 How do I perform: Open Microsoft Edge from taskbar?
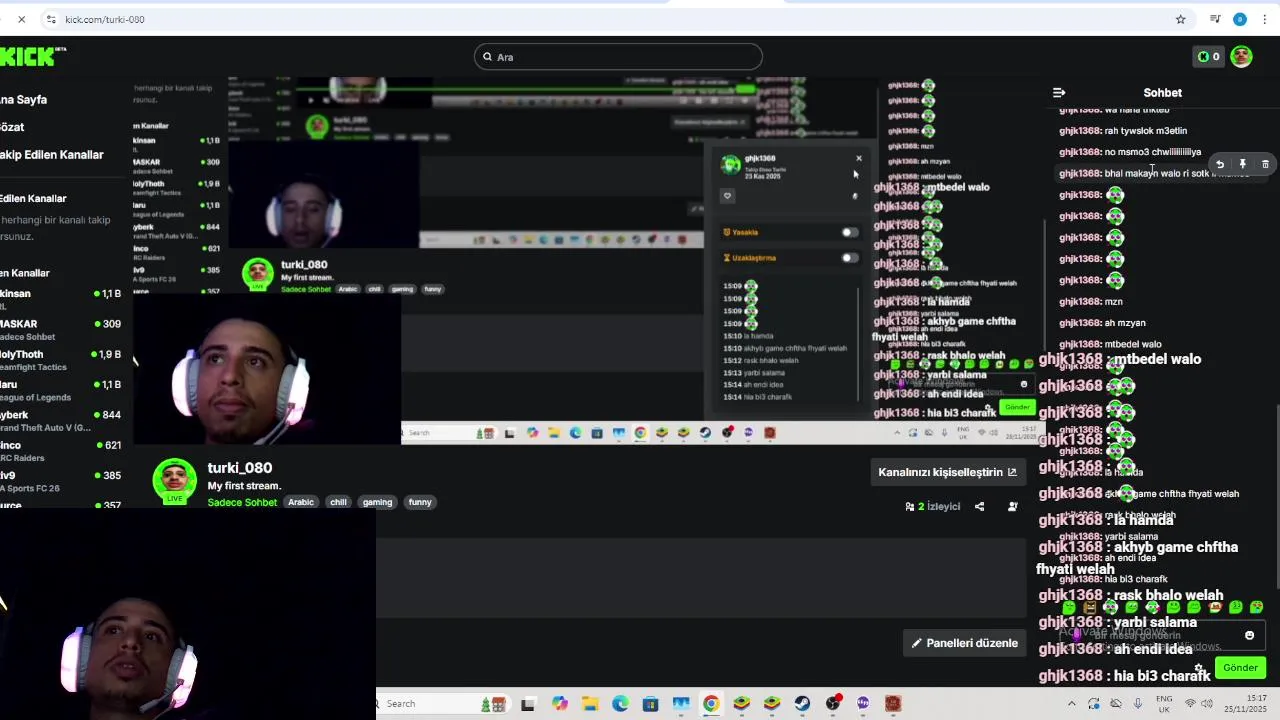620,704
